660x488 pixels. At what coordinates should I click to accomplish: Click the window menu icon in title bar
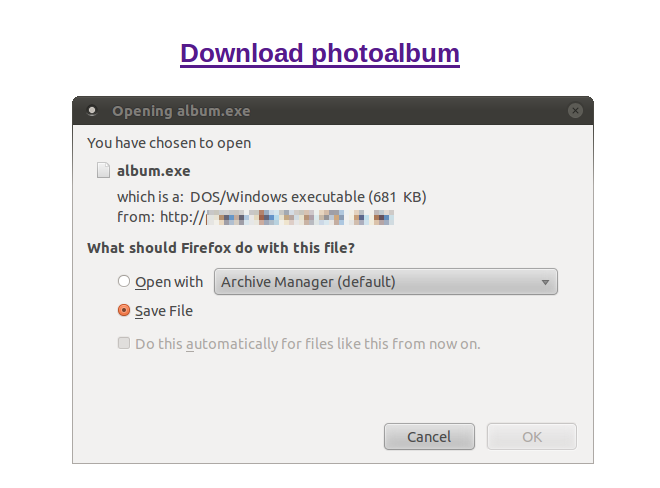tap(92, 111)
